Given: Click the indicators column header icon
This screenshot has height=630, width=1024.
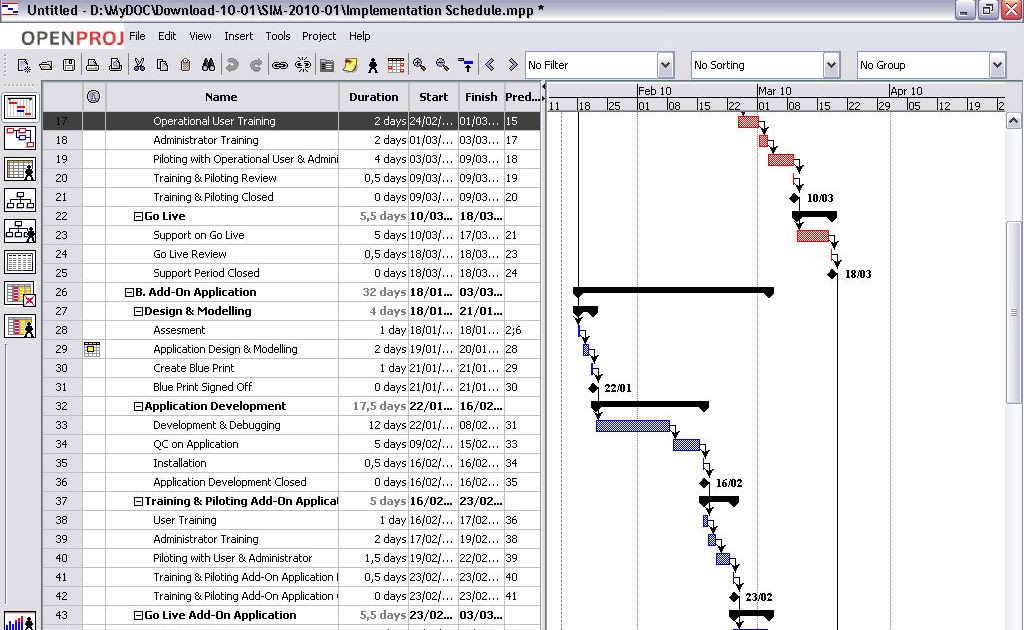Looking at the screenshot, I should coord(93,97).
